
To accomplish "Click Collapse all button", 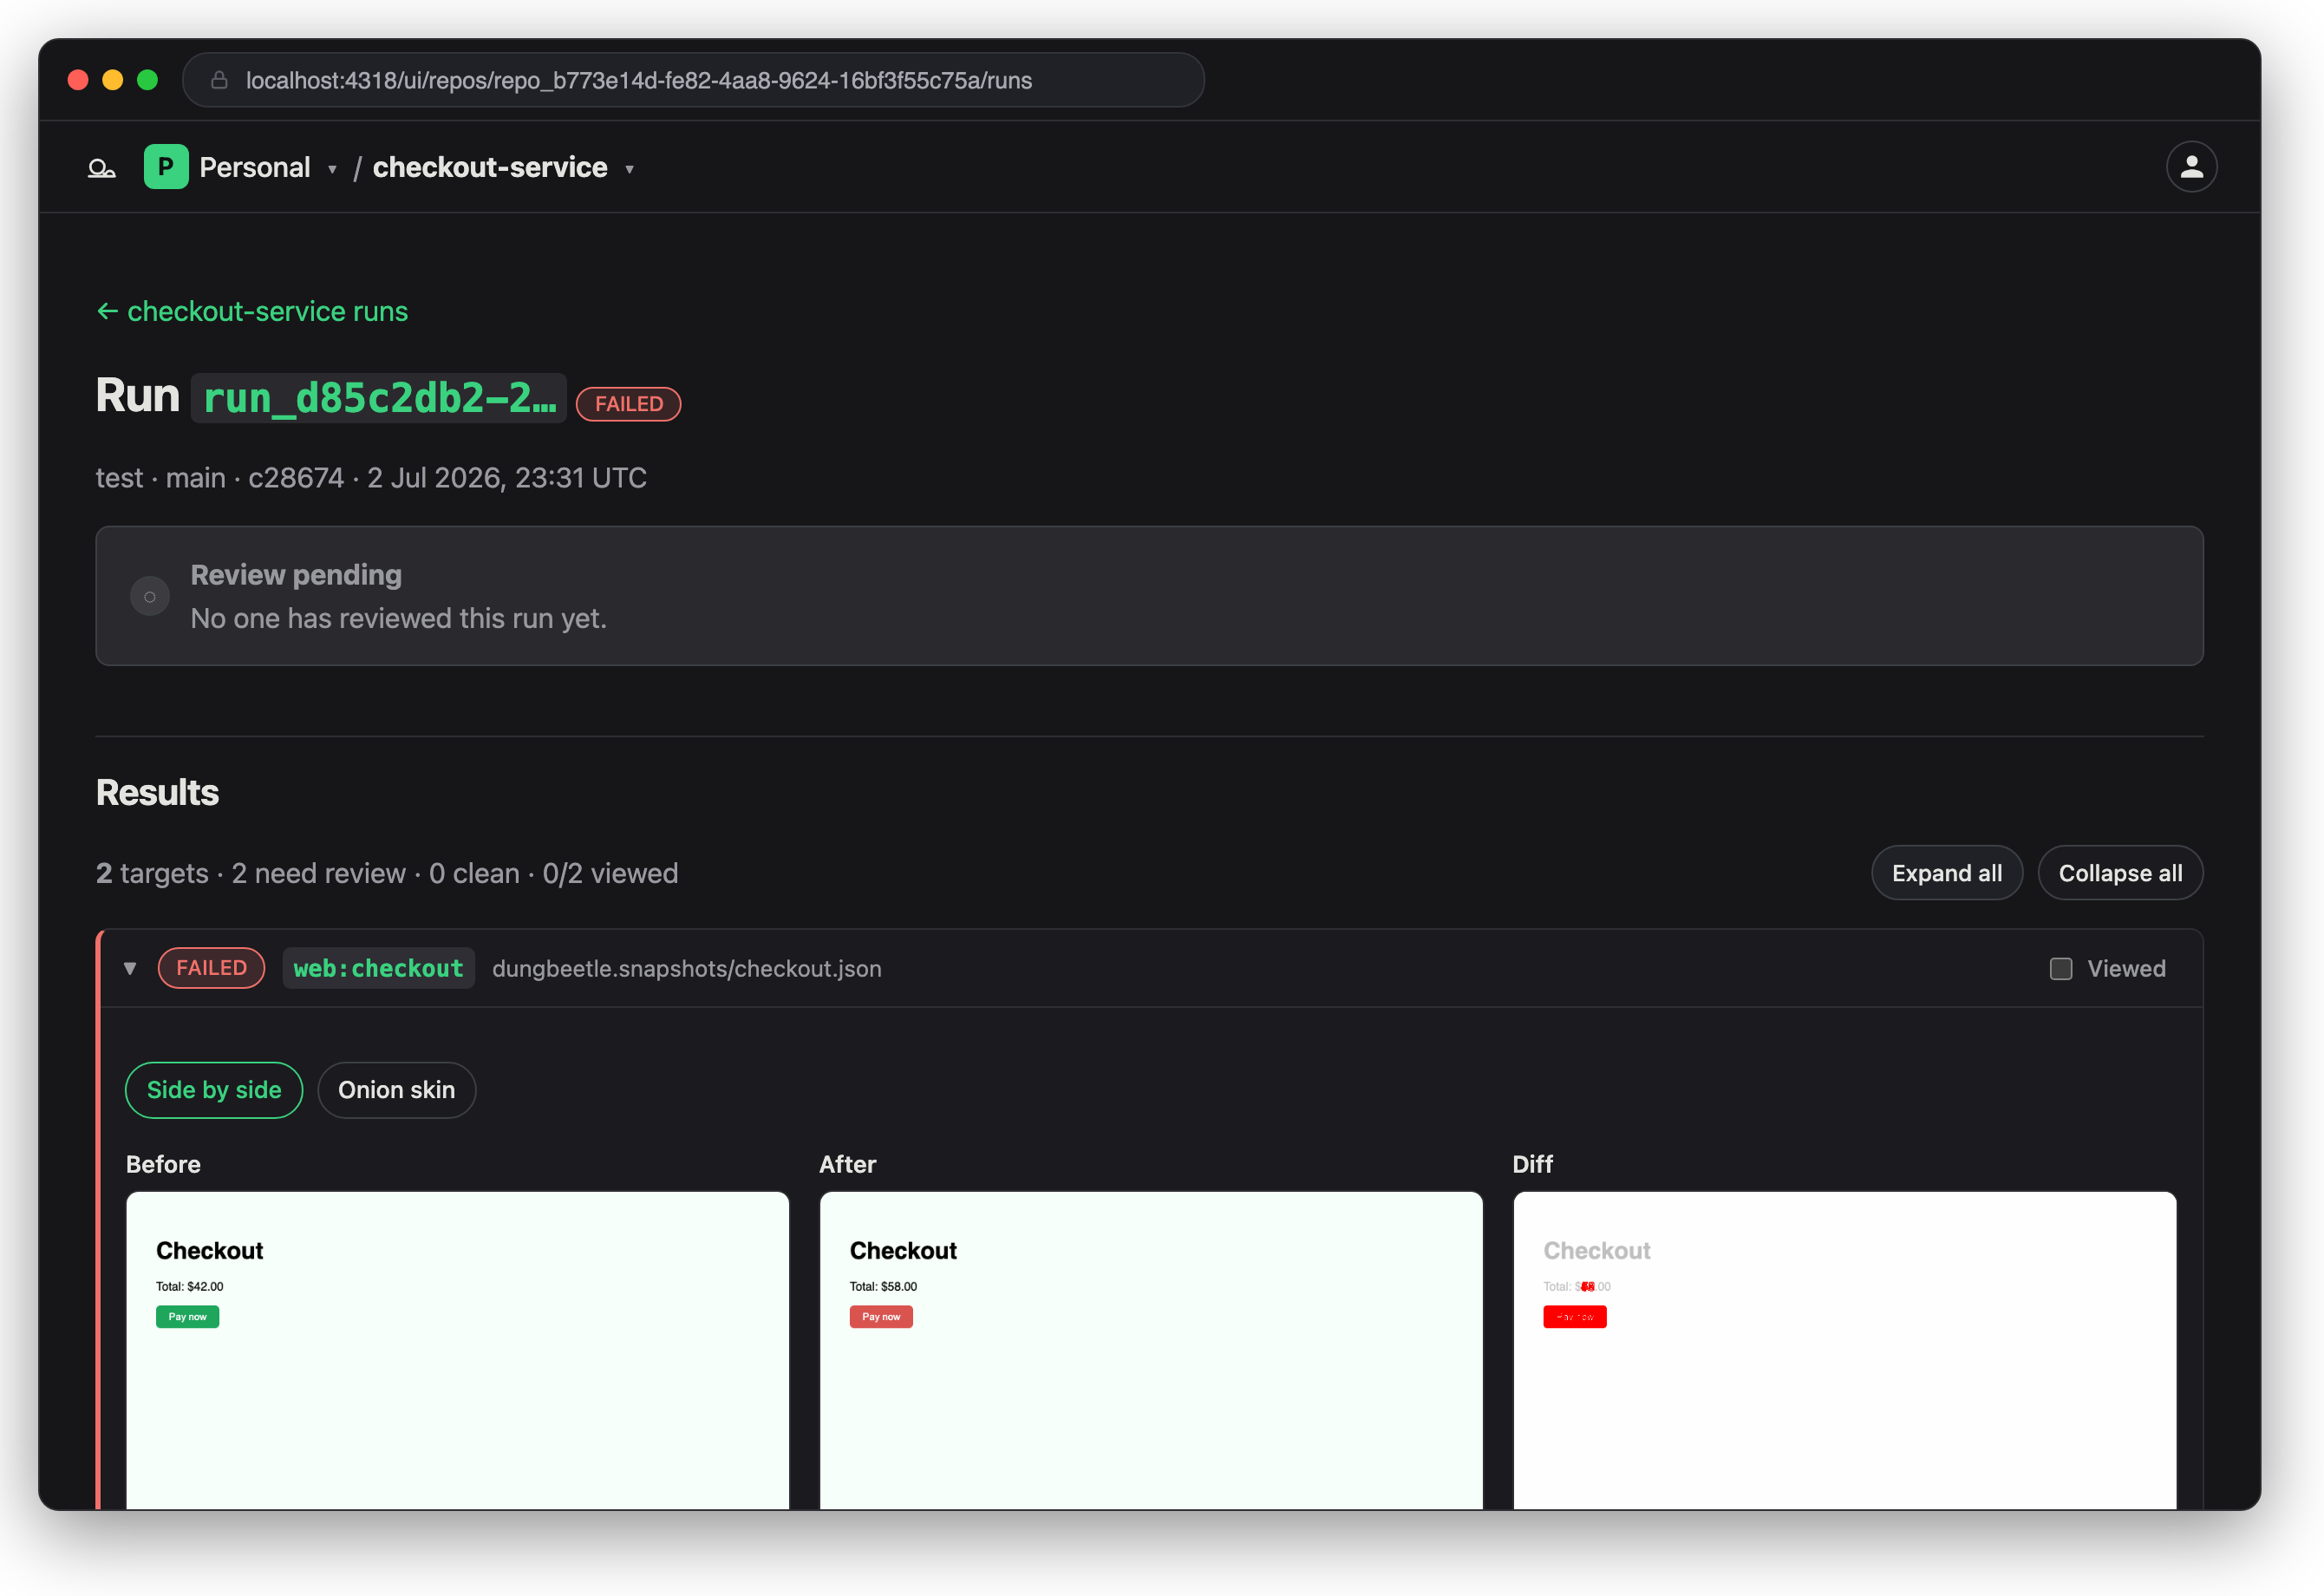I will click(x=2120, y=873).
